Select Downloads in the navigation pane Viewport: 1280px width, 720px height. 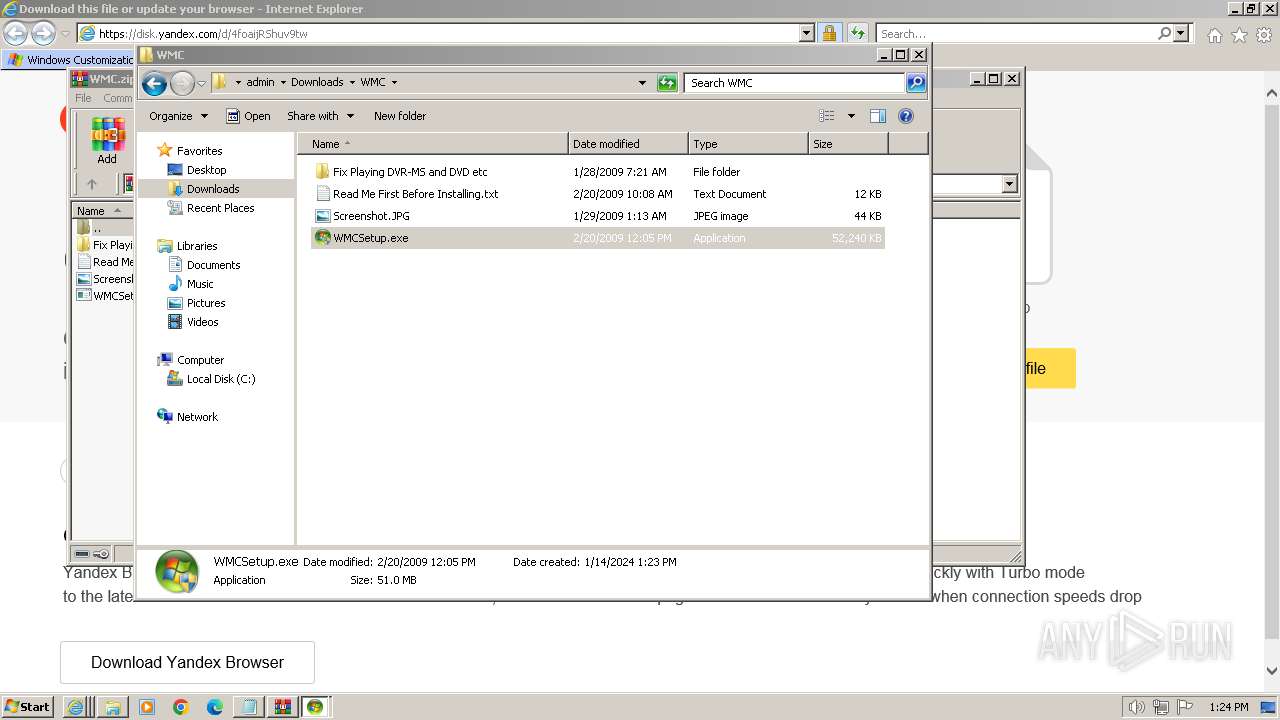(213, 189)
